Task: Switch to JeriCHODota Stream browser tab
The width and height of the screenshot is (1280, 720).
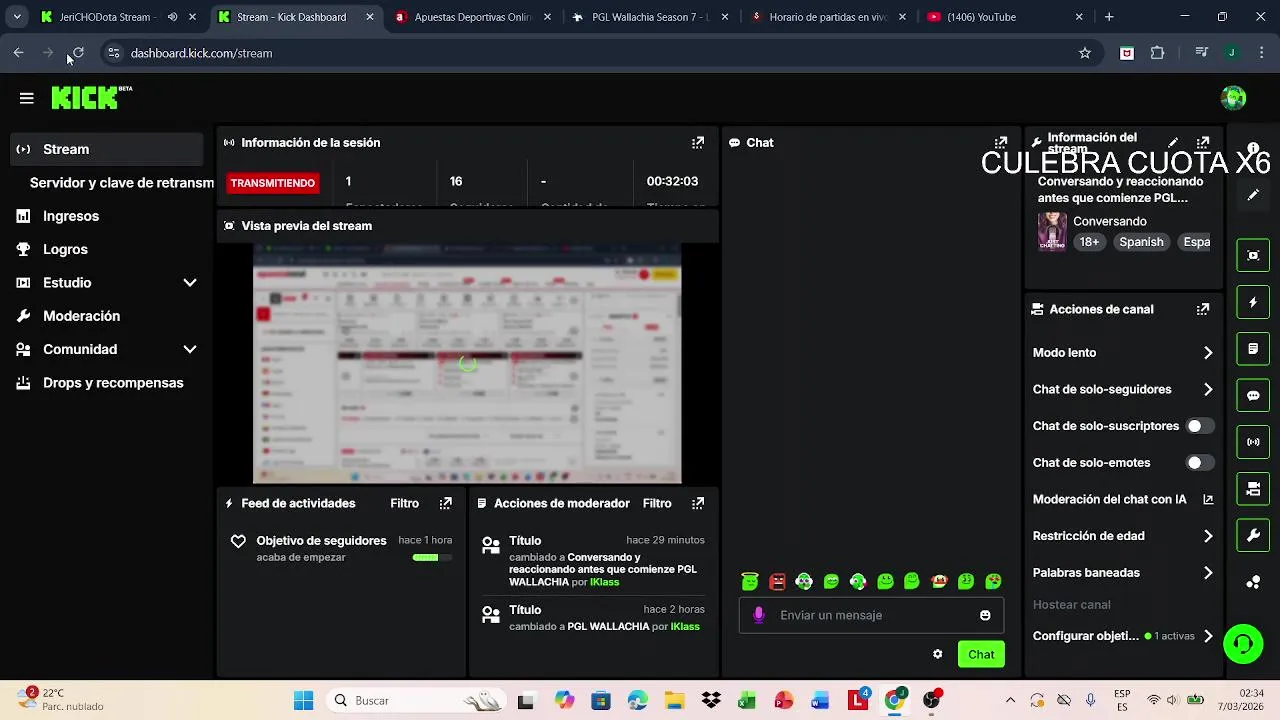Action: click(x=103, y=17)
